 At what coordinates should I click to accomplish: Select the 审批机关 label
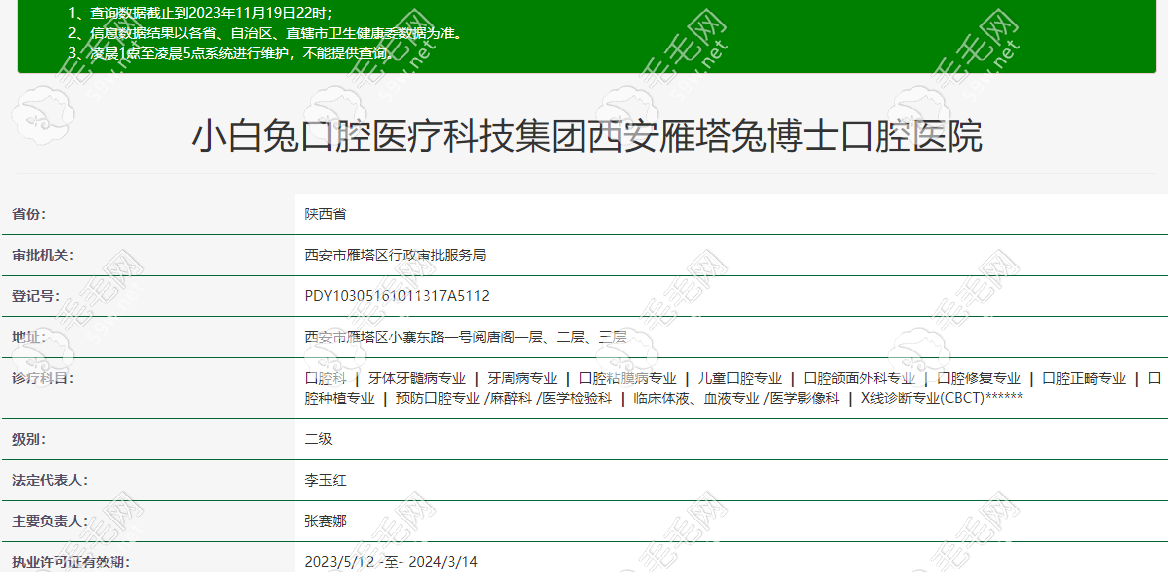(x=43, y=255)
